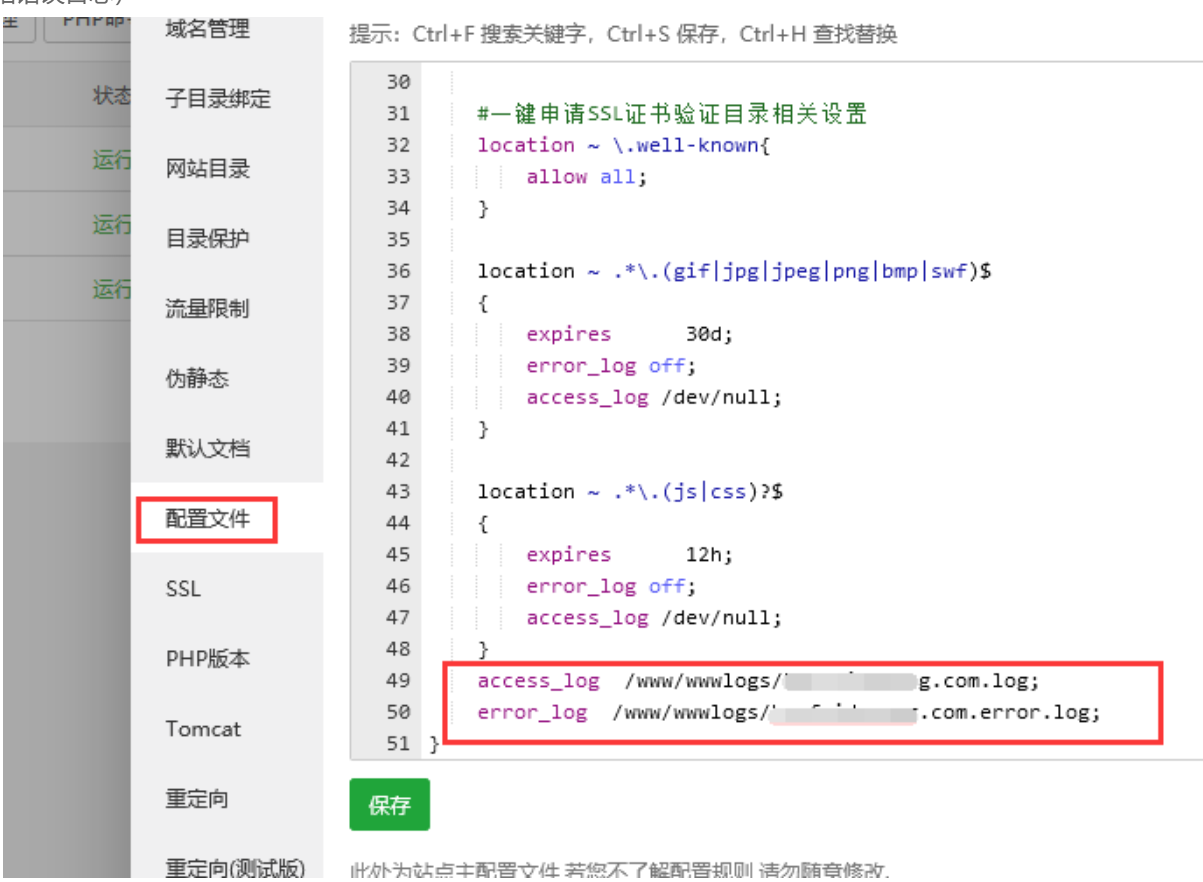Go to 流量限制 tab

pyautogui.click(x=207, y=309)
